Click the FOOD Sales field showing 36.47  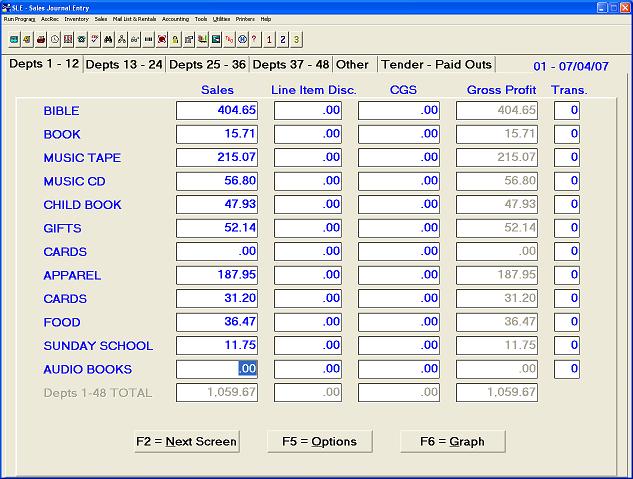217,322
